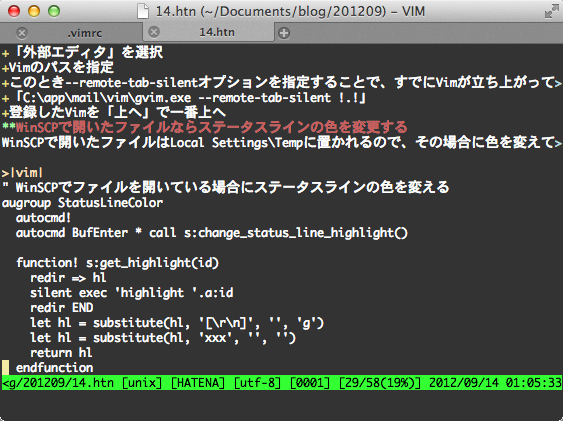Image resolution: width=563 pixels, height=421 pixels.
Task: Click '[HATENA]' filetype in status line
Action: (x=198, y=383)
